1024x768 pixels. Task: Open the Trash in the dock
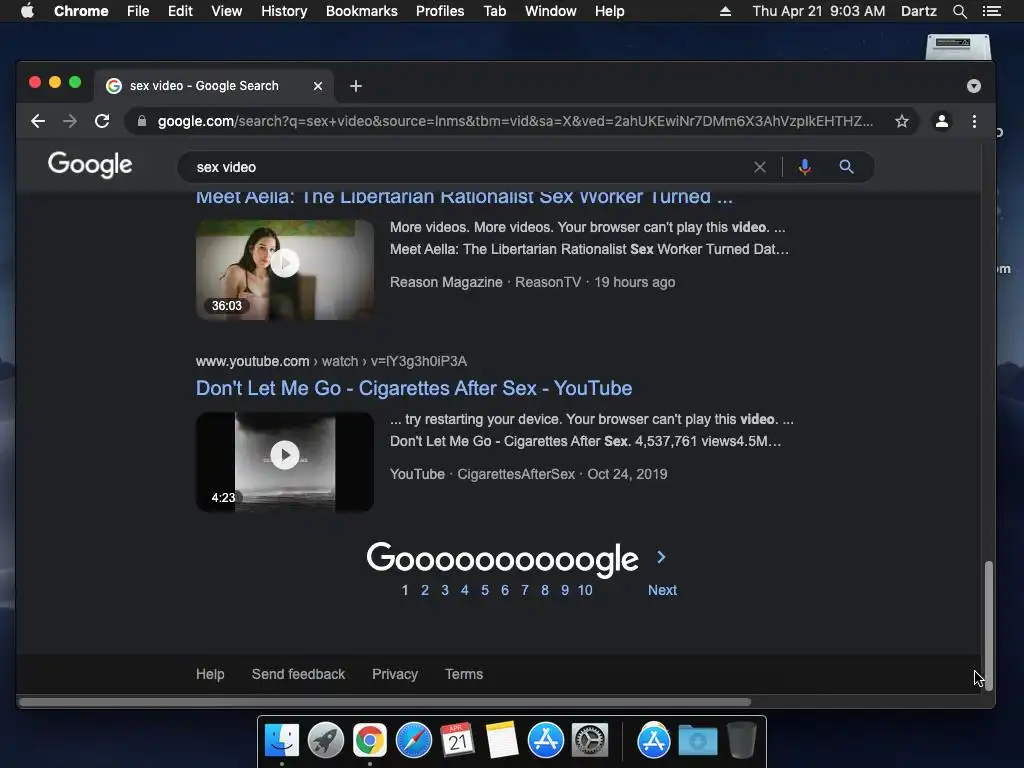pyautogui.click(x=742, y=741)
